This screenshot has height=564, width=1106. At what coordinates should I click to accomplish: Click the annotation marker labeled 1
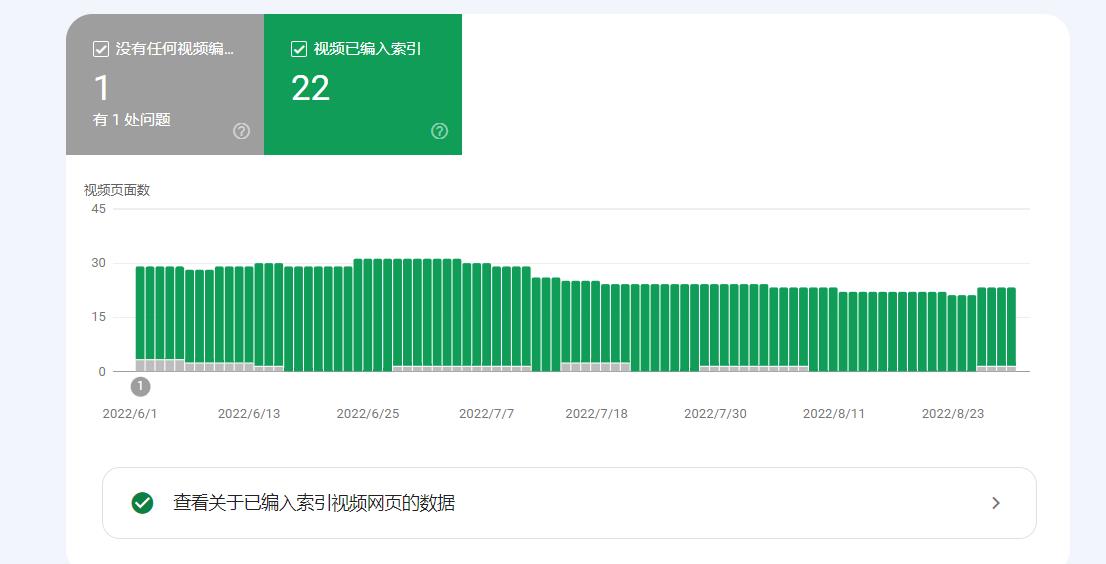pyautogui.click(x=140, y=386)
